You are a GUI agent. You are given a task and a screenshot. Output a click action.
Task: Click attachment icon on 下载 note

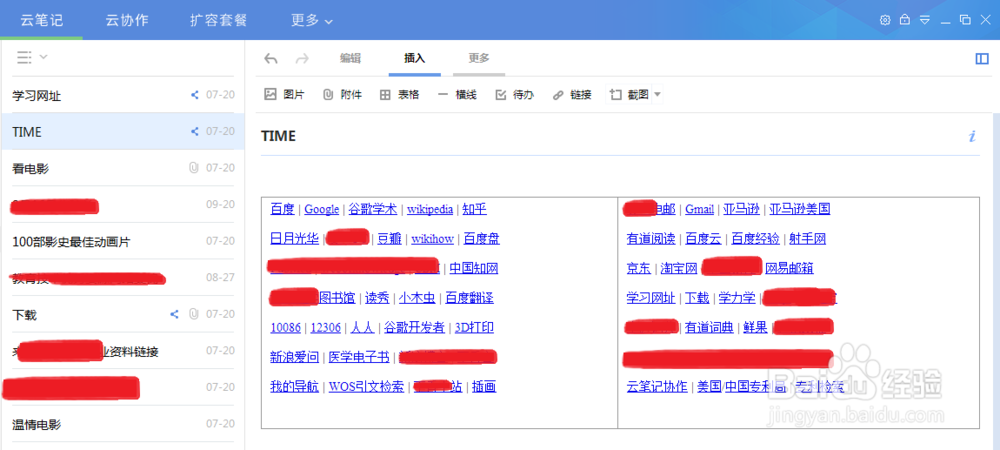[194, 314]
